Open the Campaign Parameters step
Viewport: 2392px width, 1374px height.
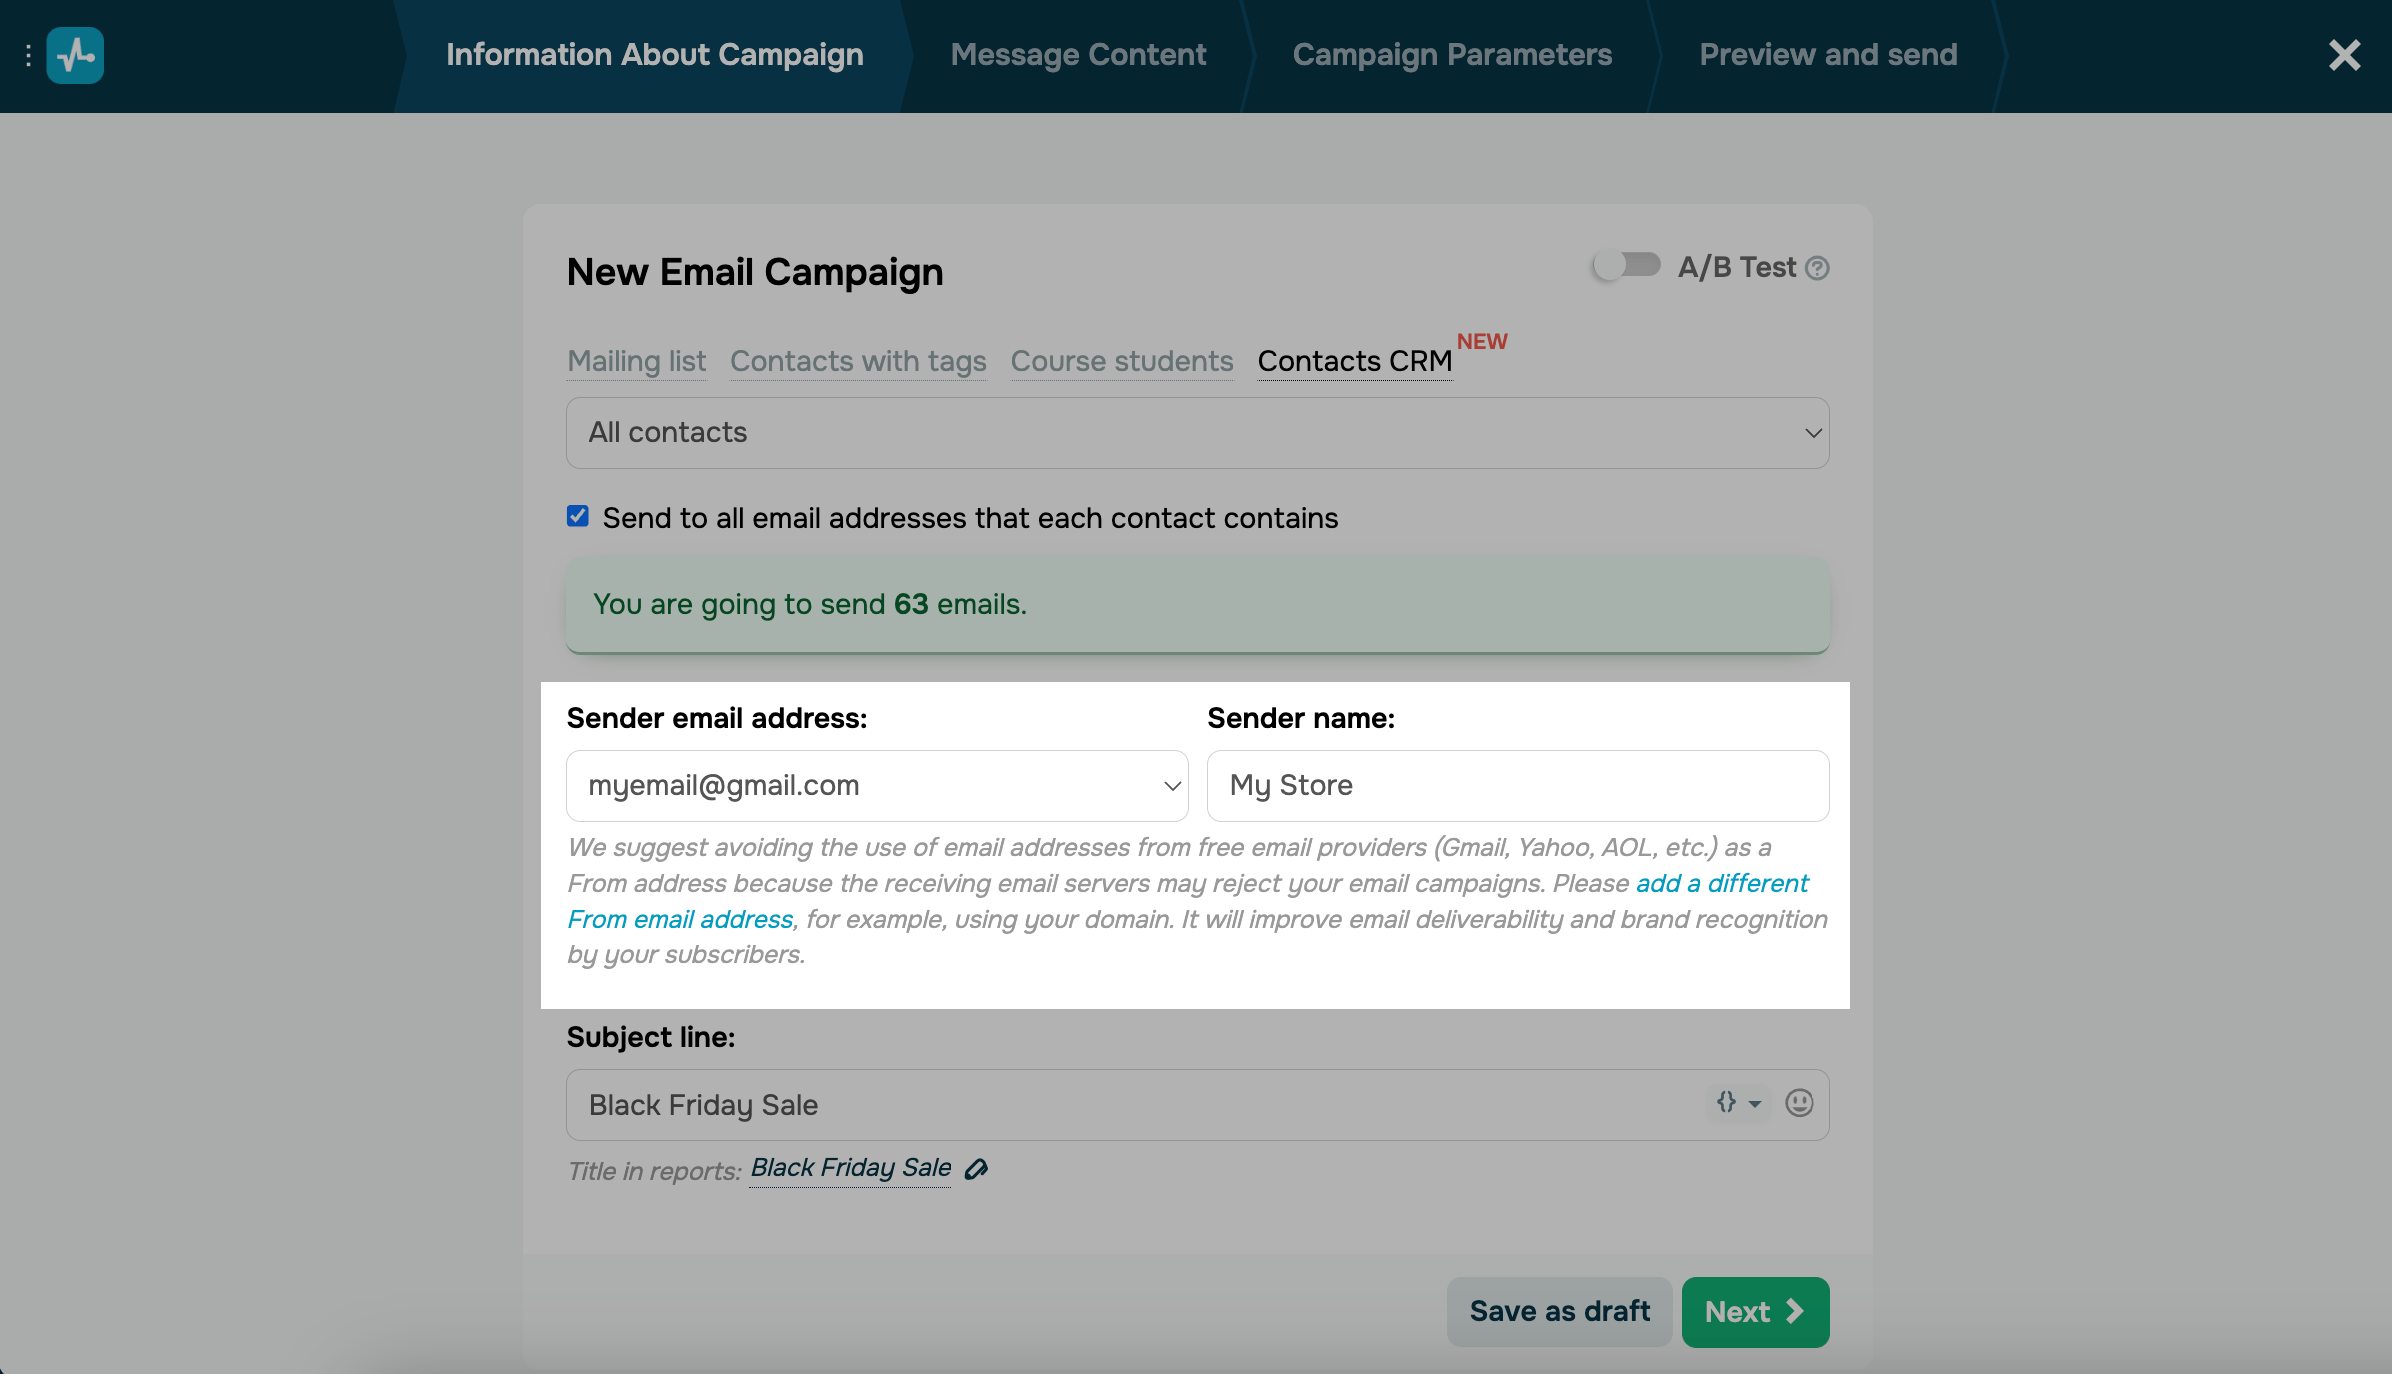click(x=1452, y=55)
